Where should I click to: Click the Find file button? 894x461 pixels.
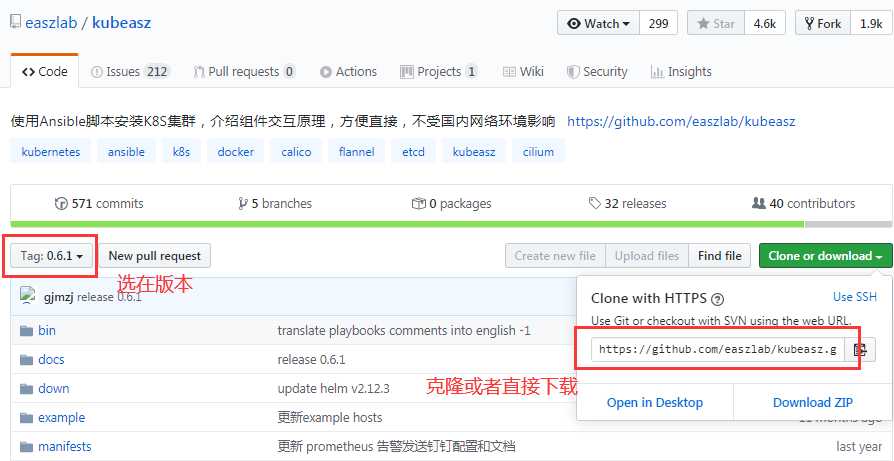[720, 256]
